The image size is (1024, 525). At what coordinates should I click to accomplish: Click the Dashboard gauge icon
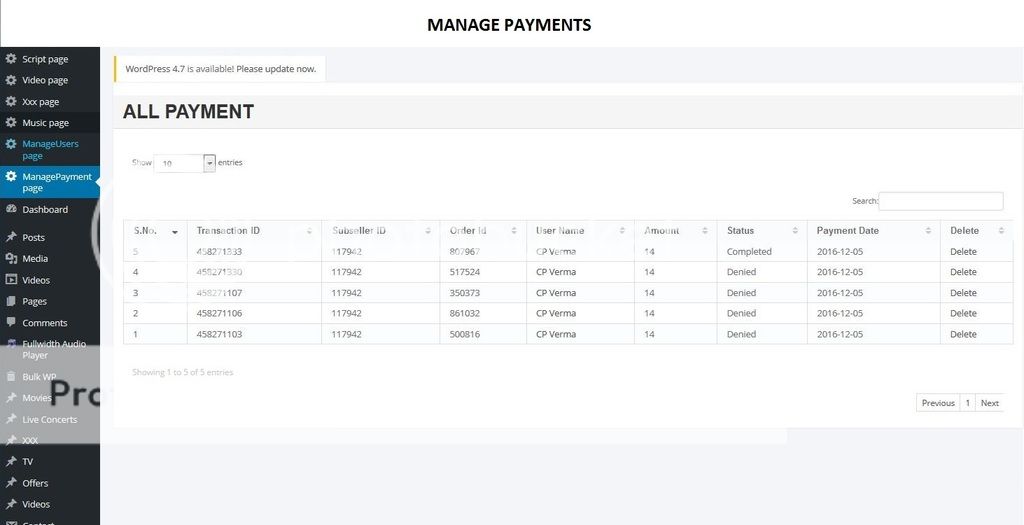click(10, 209)
